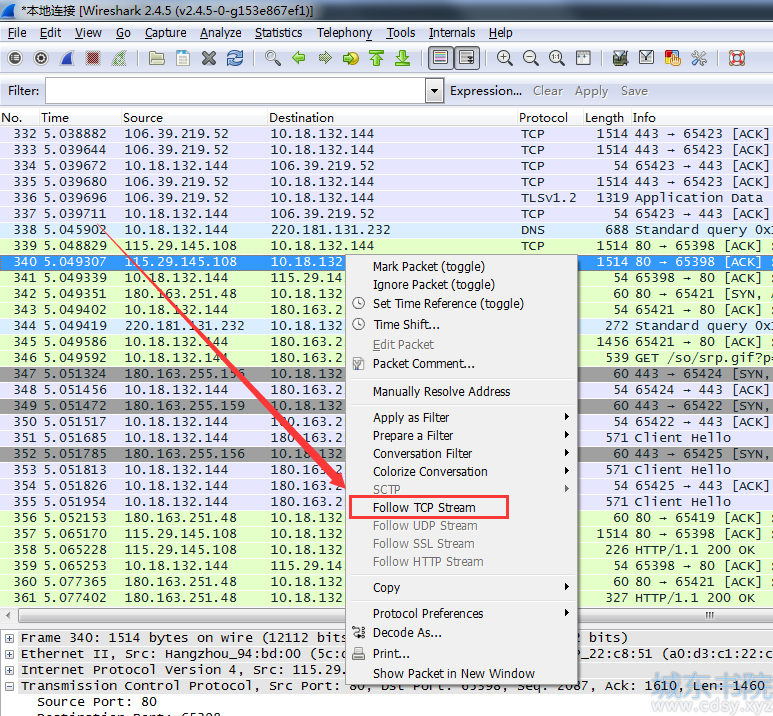Zoom out on packet text

point(530,58)
